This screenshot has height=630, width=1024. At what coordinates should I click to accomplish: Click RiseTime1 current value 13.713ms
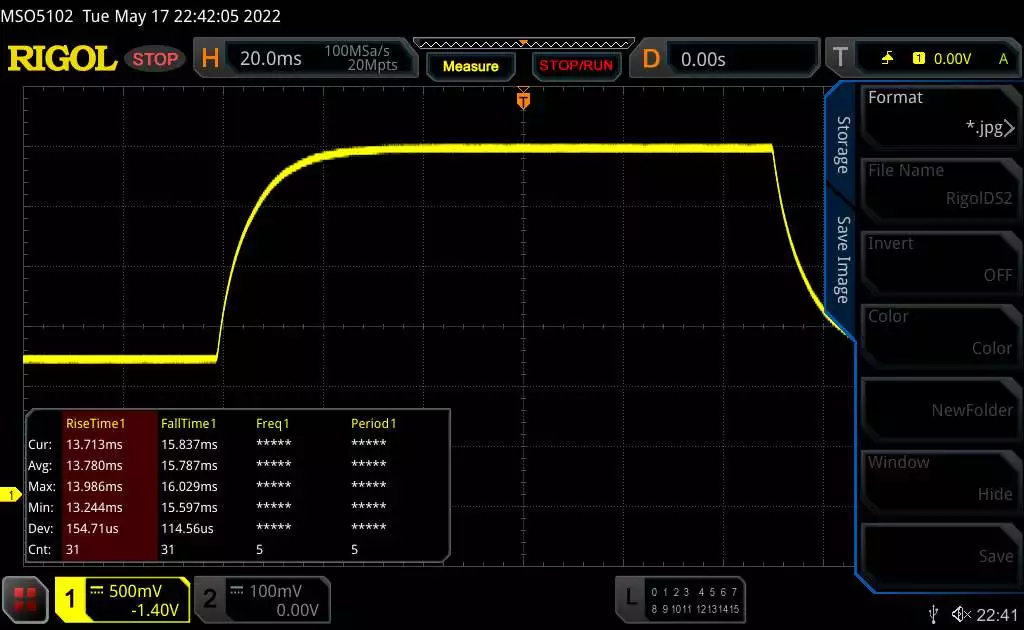click(94, 444)
